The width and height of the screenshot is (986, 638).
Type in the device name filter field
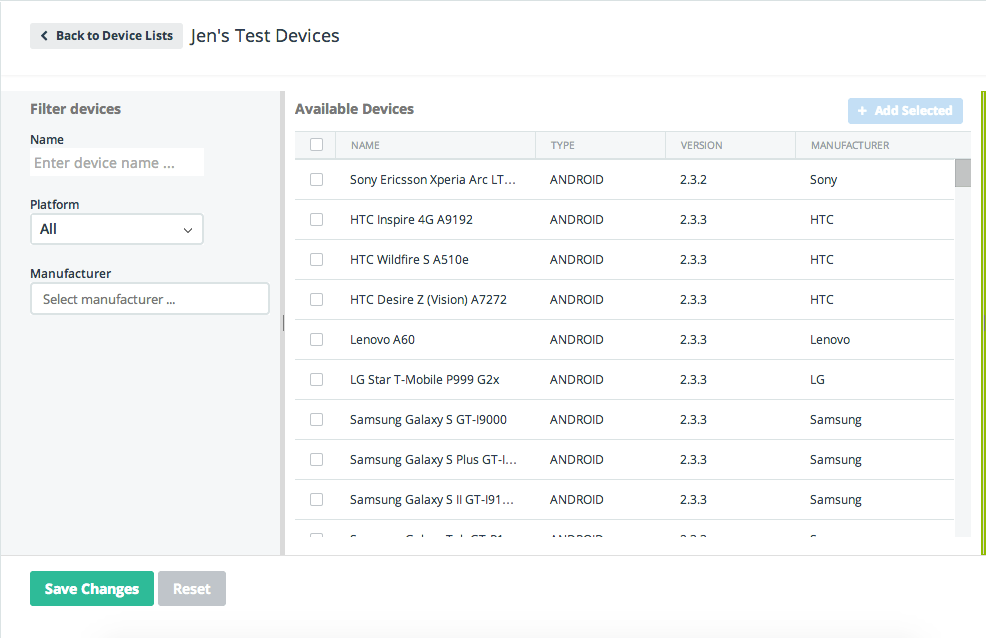(x=117, y=163)
